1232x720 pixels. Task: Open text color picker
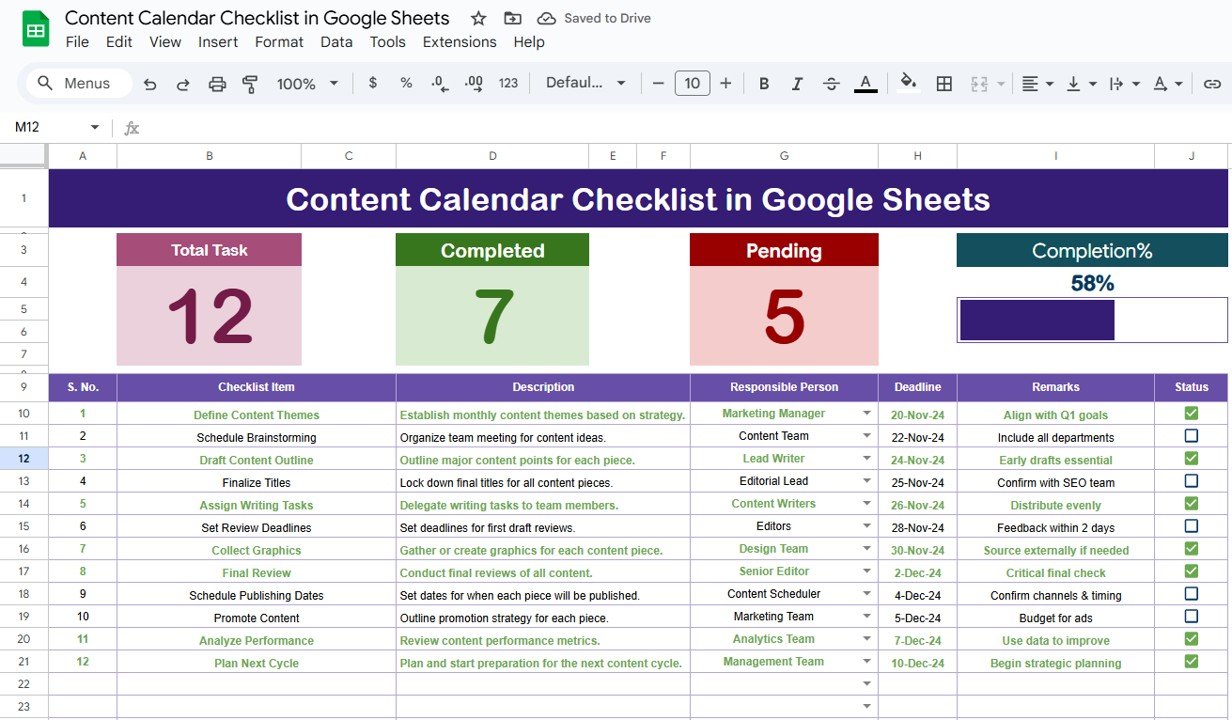(x=866, y=83)
